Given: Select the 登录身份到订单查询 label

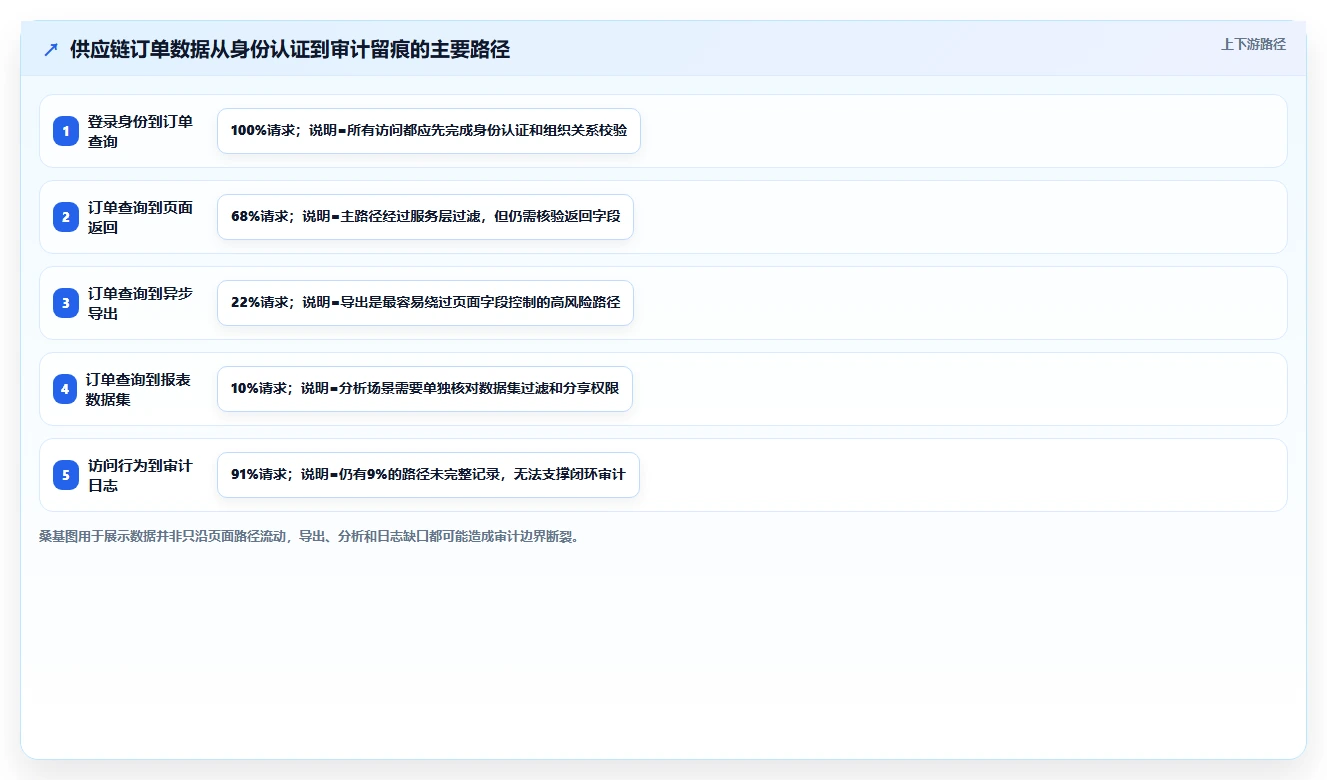Looking at the screenshot, I should click(x=140, y=131).
